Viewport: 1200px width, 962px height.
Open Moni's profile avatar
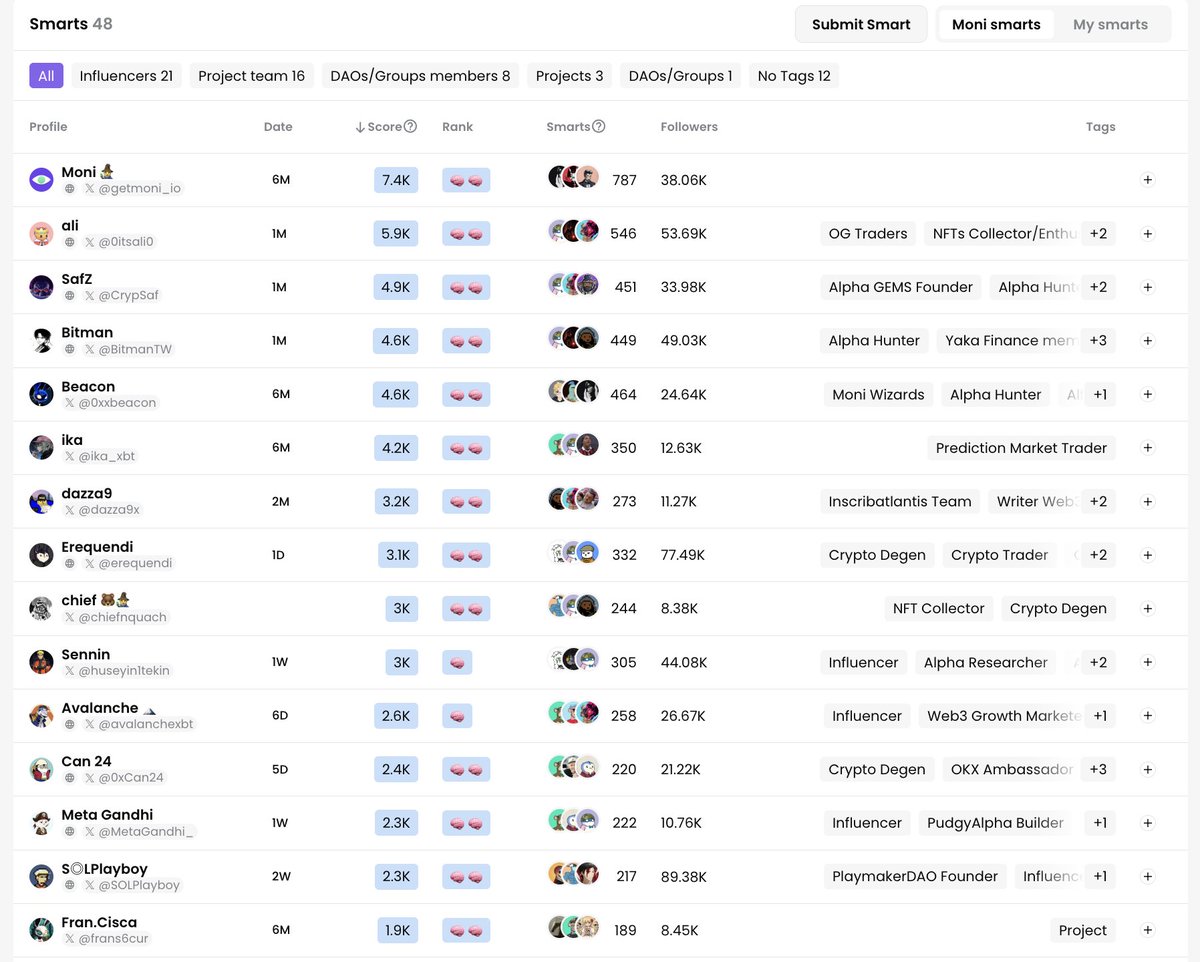(41, 180)
